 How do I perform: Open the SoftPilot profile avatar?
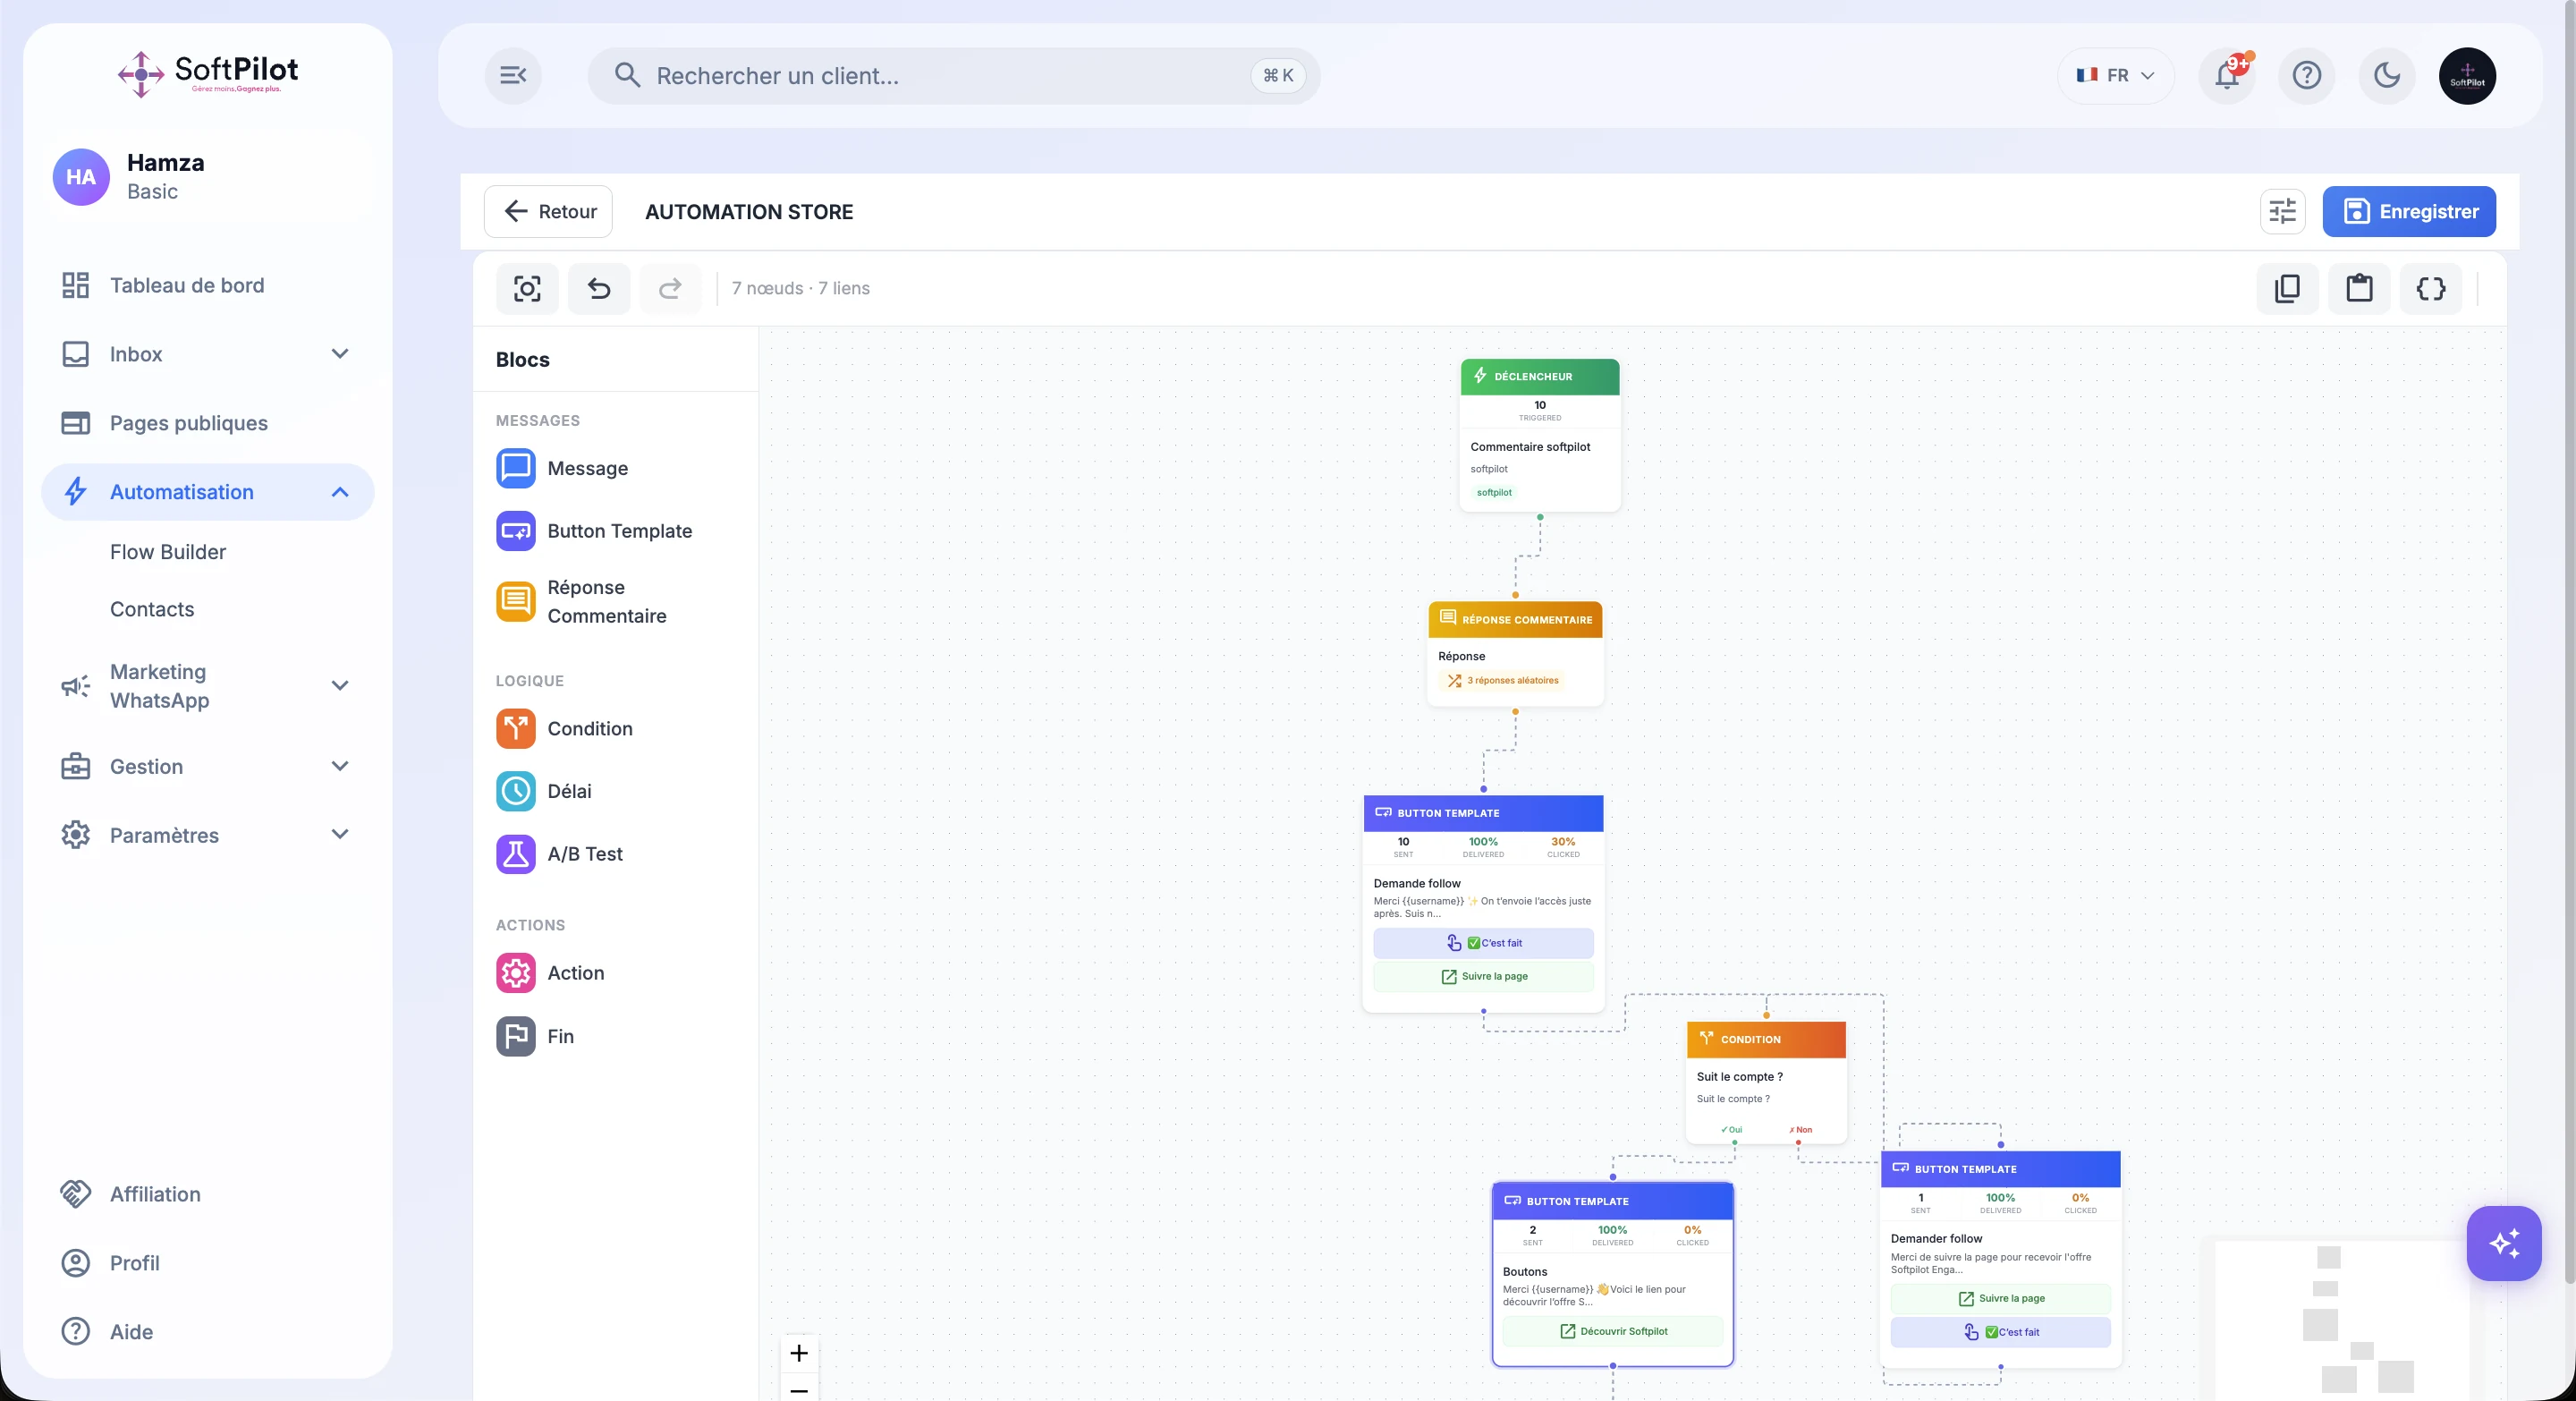pyautogui.click(x=2467, y=75)
